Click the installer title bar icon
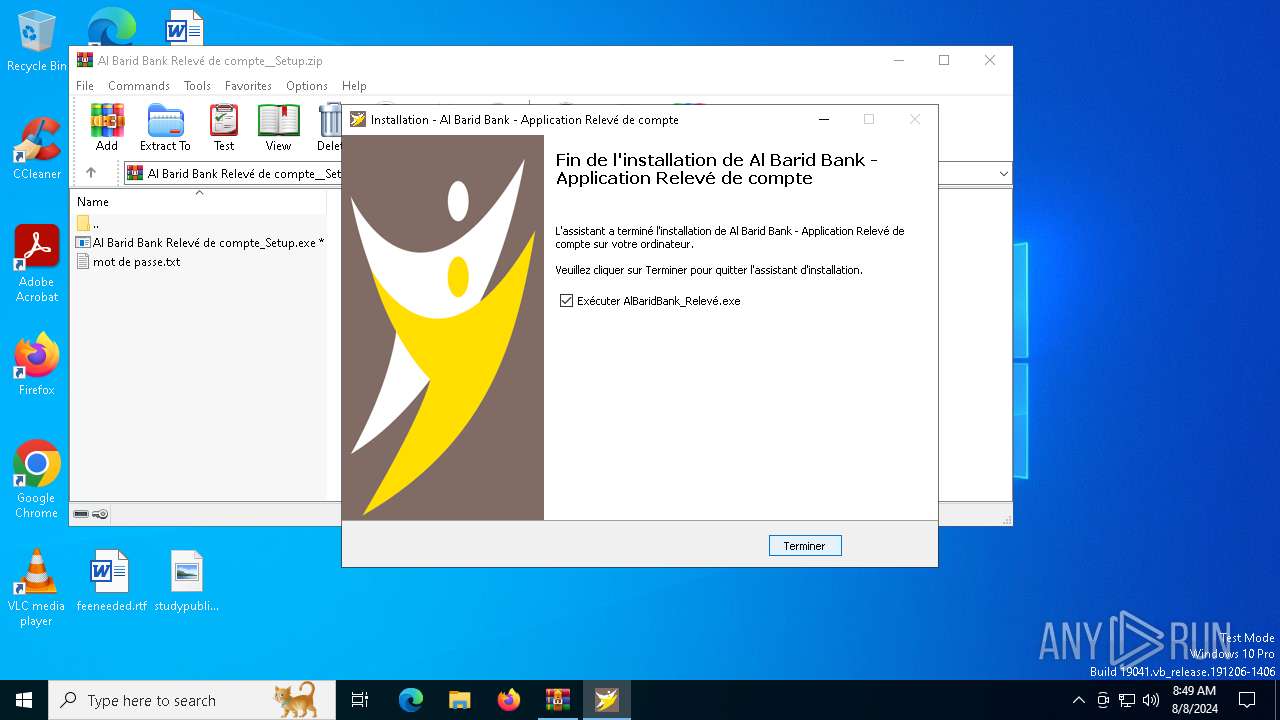1280x720 pixels. pyautogui.click(x=358, y=119)
